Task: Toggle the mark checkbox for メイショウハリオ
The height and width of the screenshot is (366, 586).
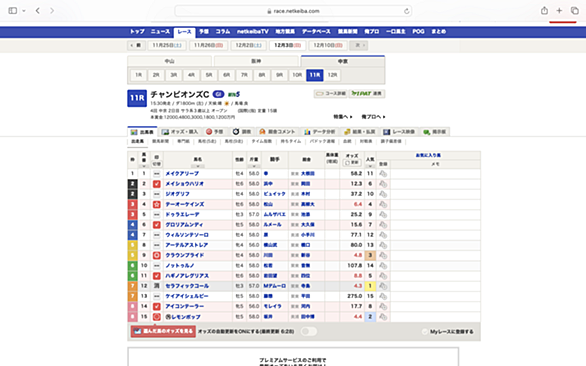Action: (157, 184)
